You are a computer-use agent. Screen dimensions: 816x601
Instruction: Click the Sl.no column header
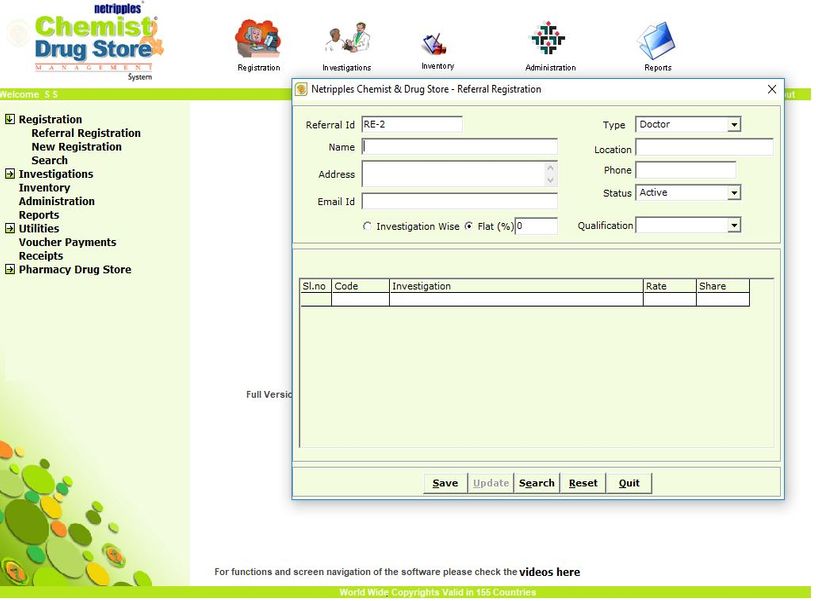316,286
